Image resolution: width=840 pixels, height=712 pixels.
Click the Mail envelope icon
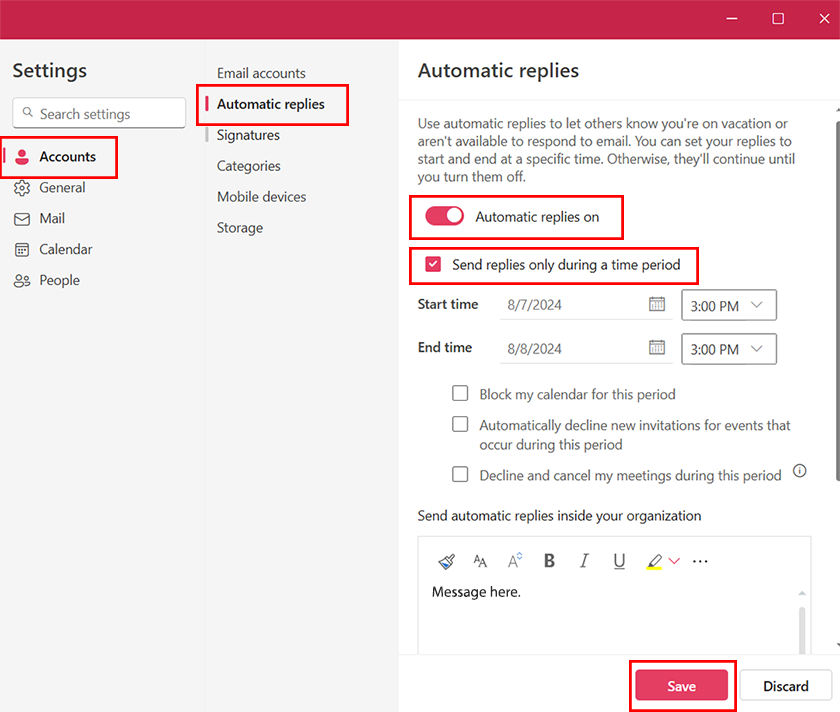click(x=22, y=219)
